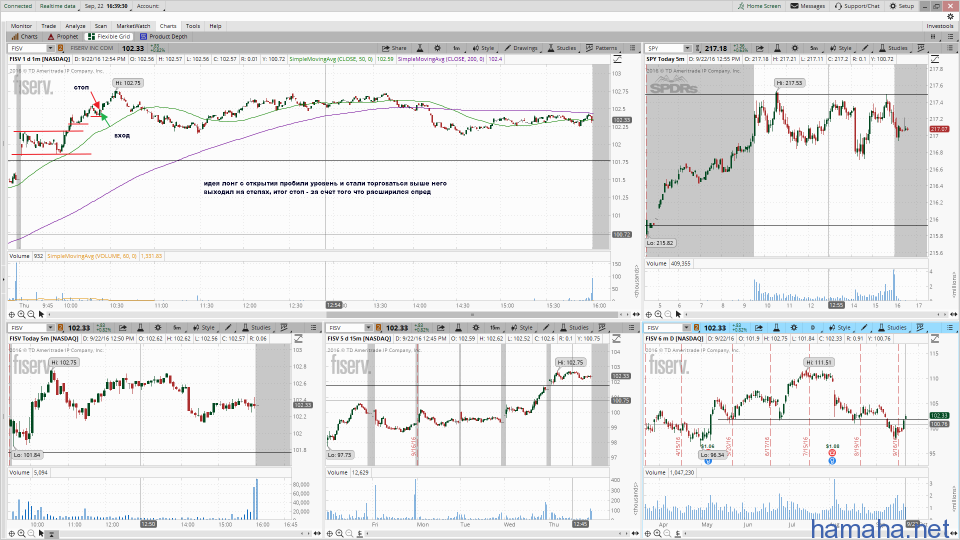Image resolution: width=960 pixels, height=540 pixels.
Task: Open the Realtime data status menu
Action: [58, 6]
